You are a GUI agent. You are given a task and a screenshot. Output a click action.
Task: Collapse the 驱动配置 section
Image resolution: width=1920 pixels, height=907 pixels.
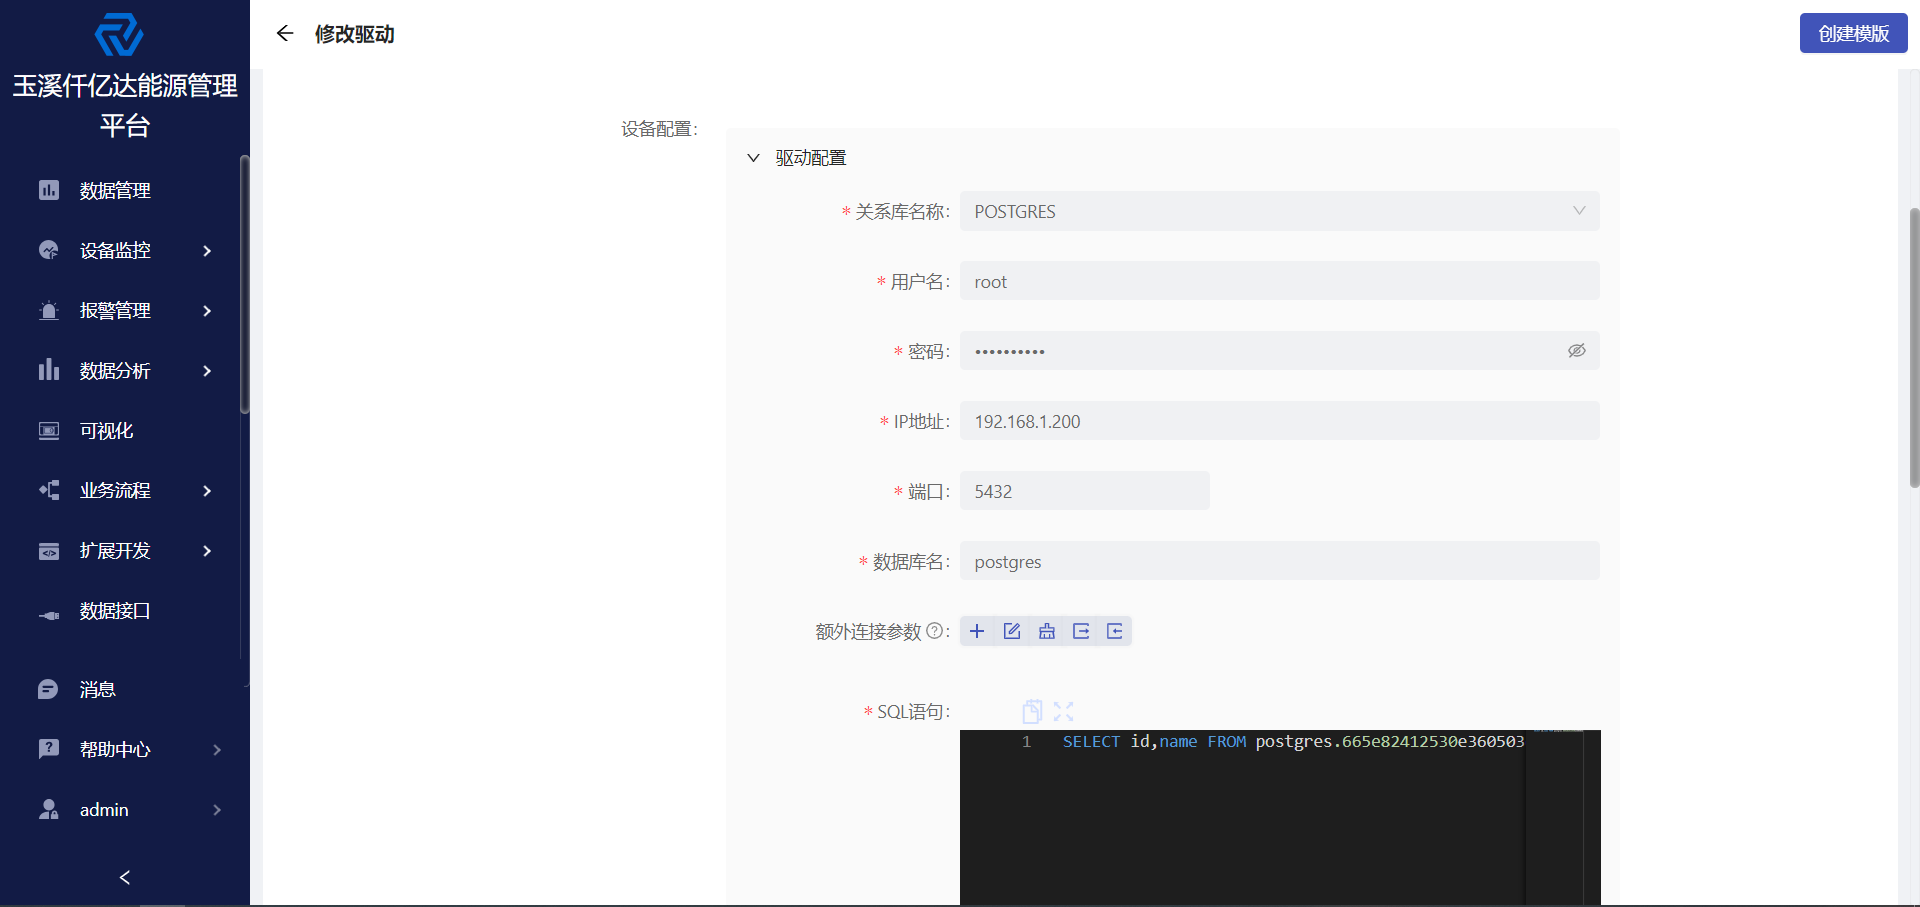point(754,158)
